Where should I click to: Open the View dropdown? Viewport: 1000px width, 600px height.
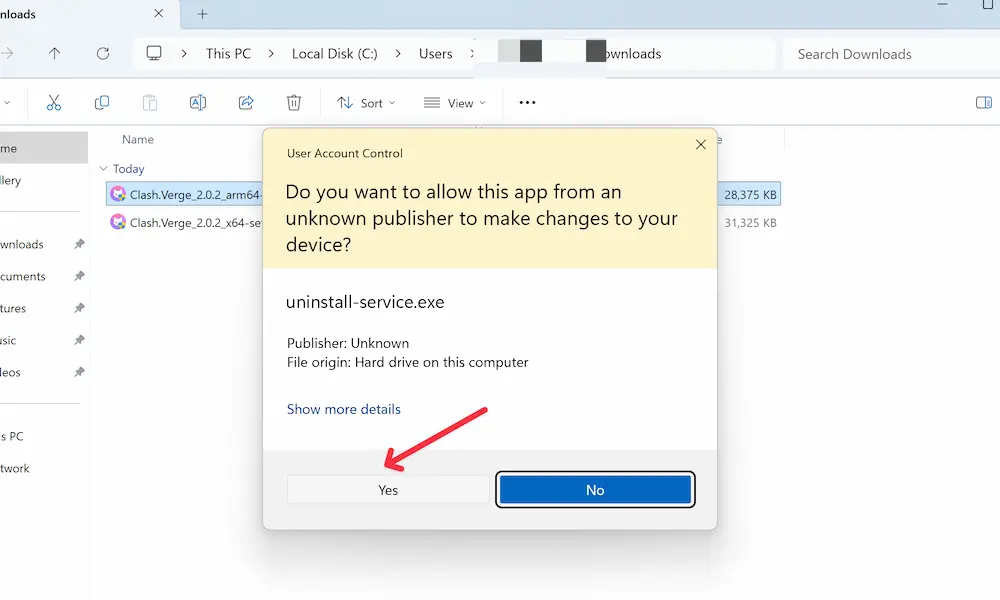pyautogui.click(x=454, y=103)
